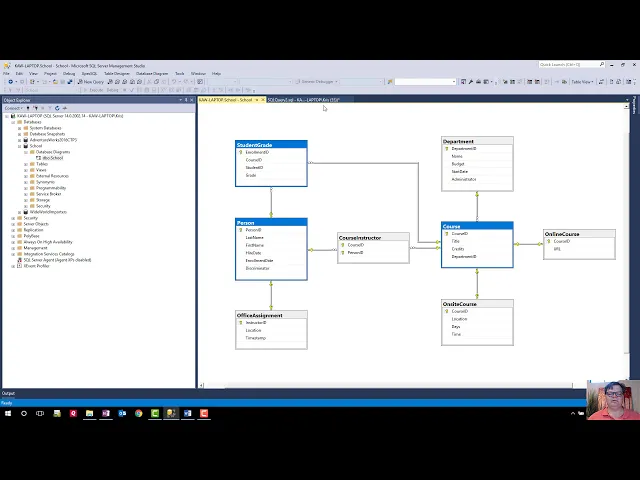The height and width of the screenshot is (480, 640).
Task: Click the primary key icon beside DepartmentID
Action: coord(447,149)
